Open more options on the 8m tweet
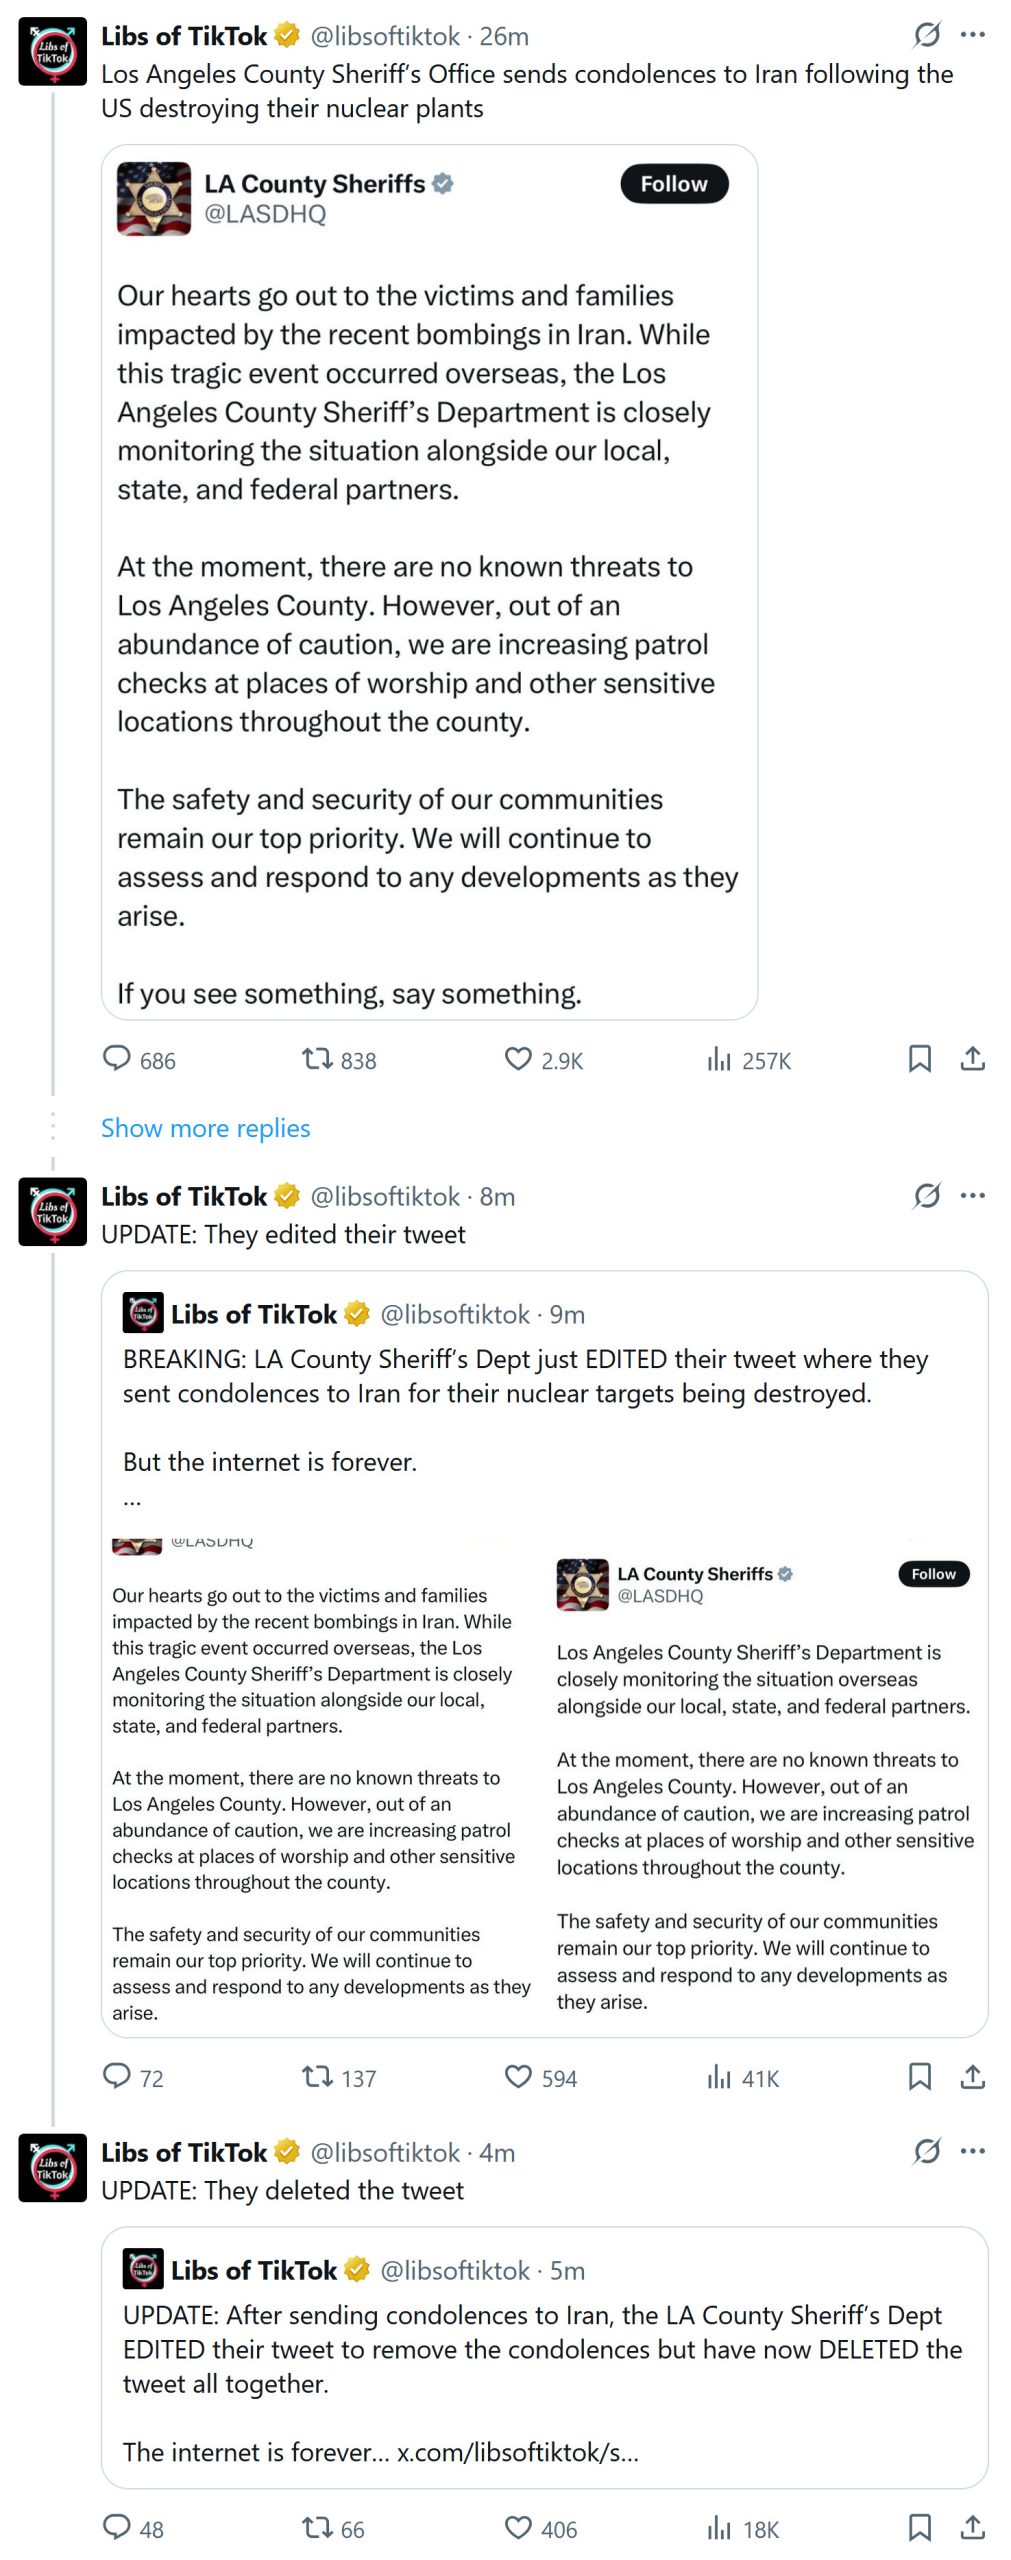This screenshot has width=1011, height=2560. [972, 1195]
